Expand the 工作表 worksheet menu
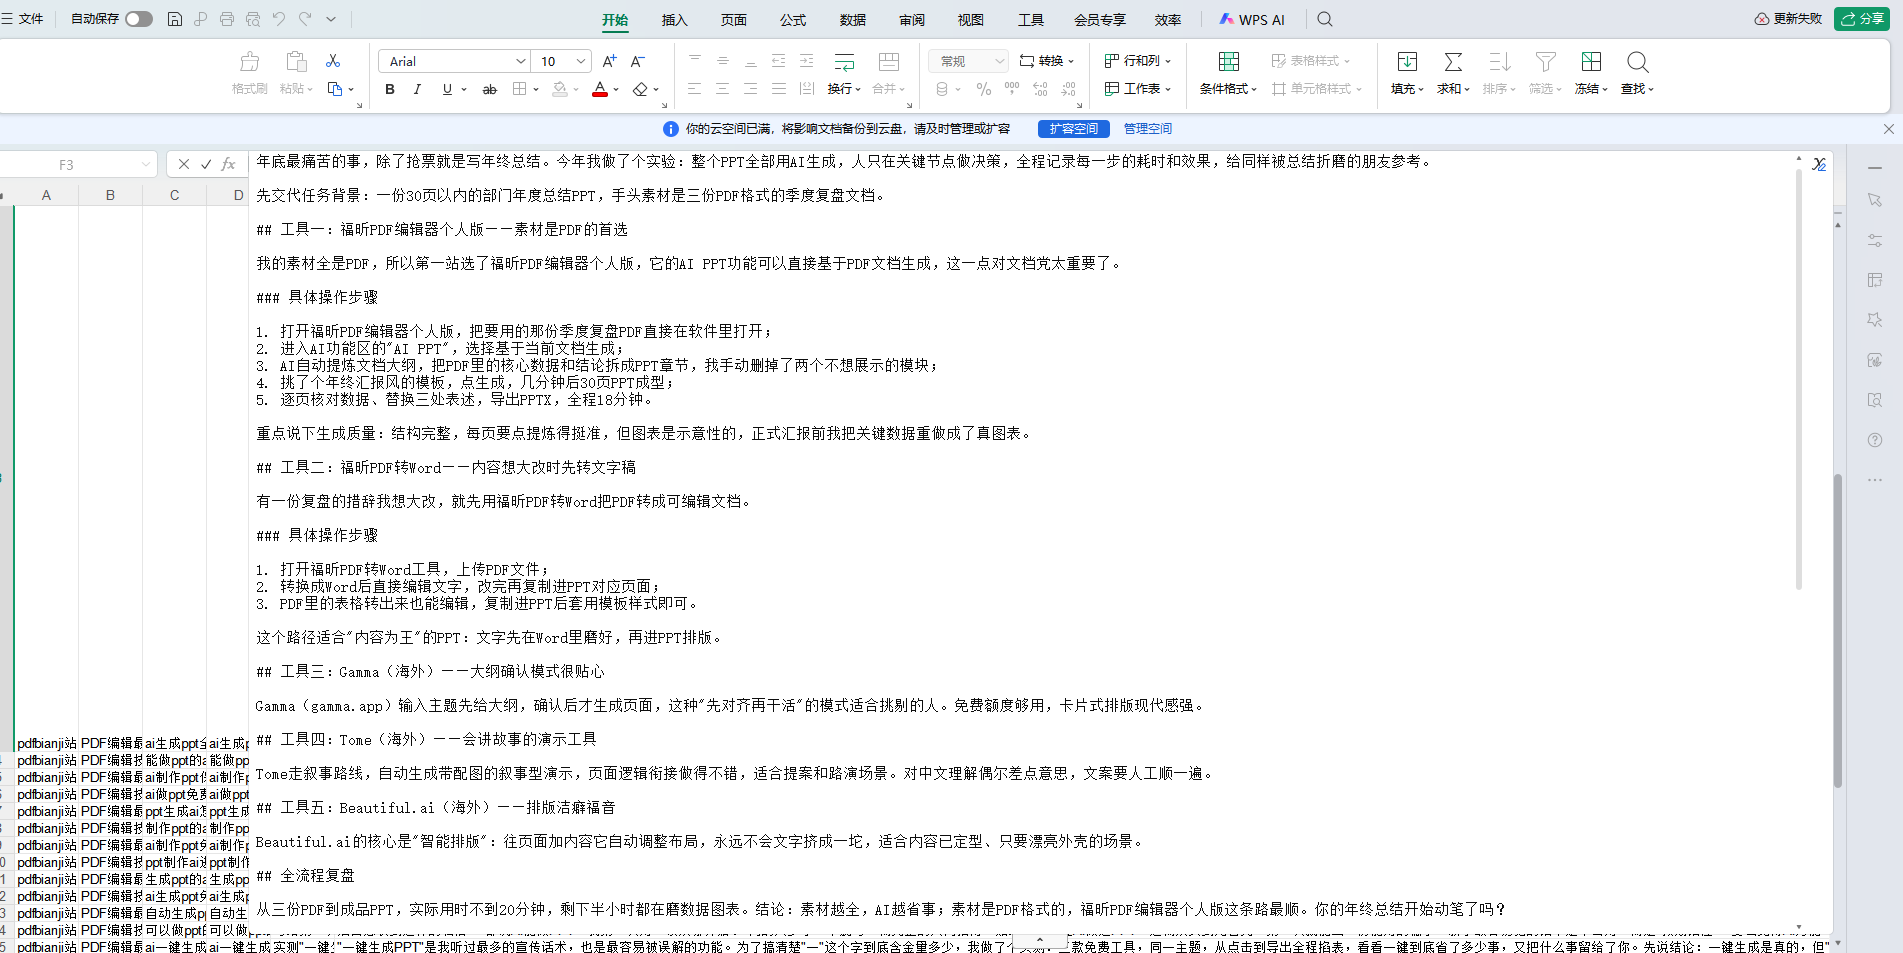Viewport: 1903px width, 953px height. [x=1138, y=89]
